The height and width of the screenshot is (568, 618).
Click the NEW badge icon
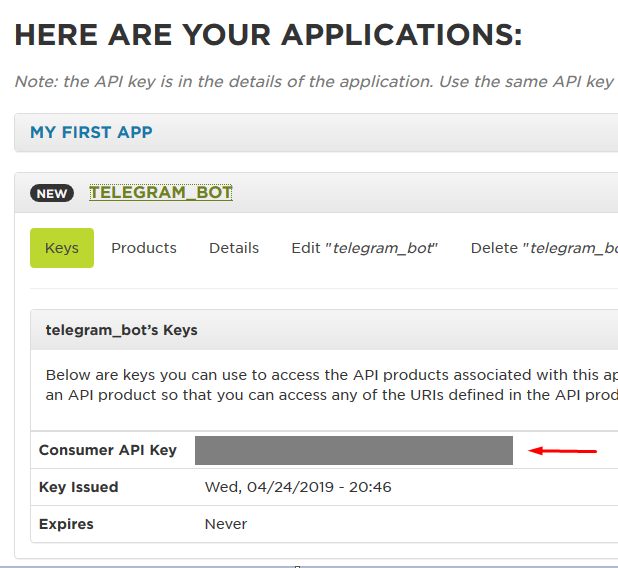click(52, 194)
